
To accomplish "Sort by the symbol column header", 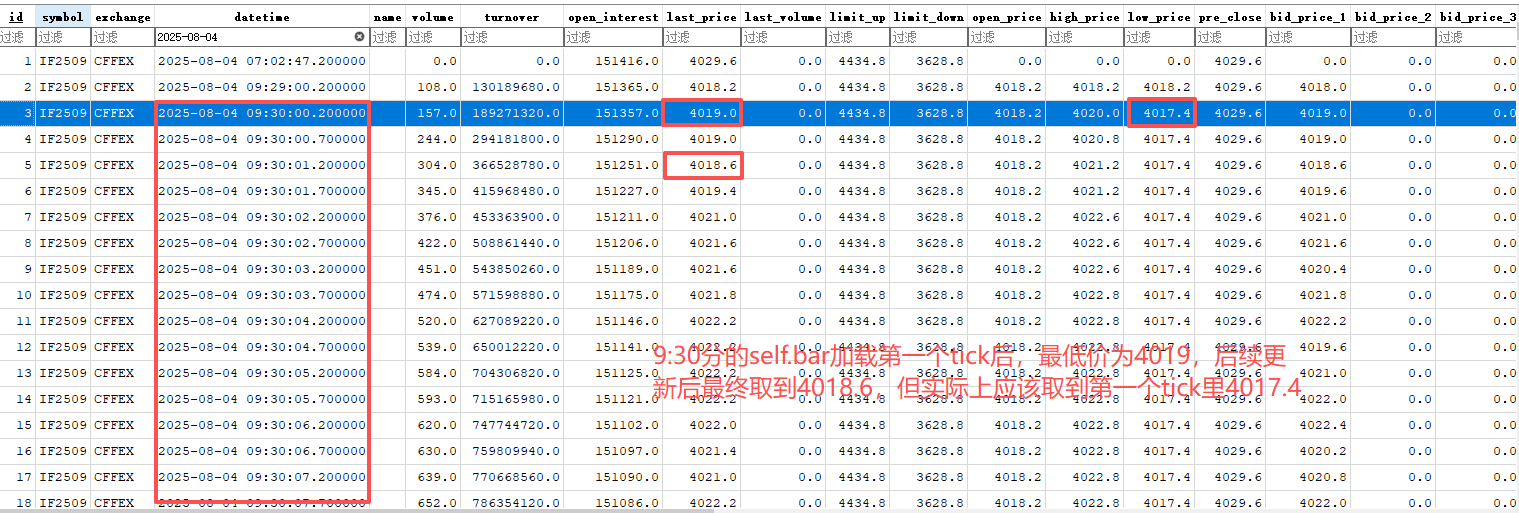I will tap(63, 17).
